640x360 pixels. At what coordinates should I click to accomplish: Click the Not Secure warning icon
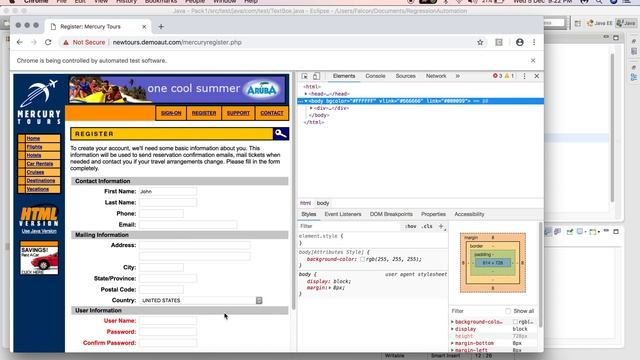66,42
